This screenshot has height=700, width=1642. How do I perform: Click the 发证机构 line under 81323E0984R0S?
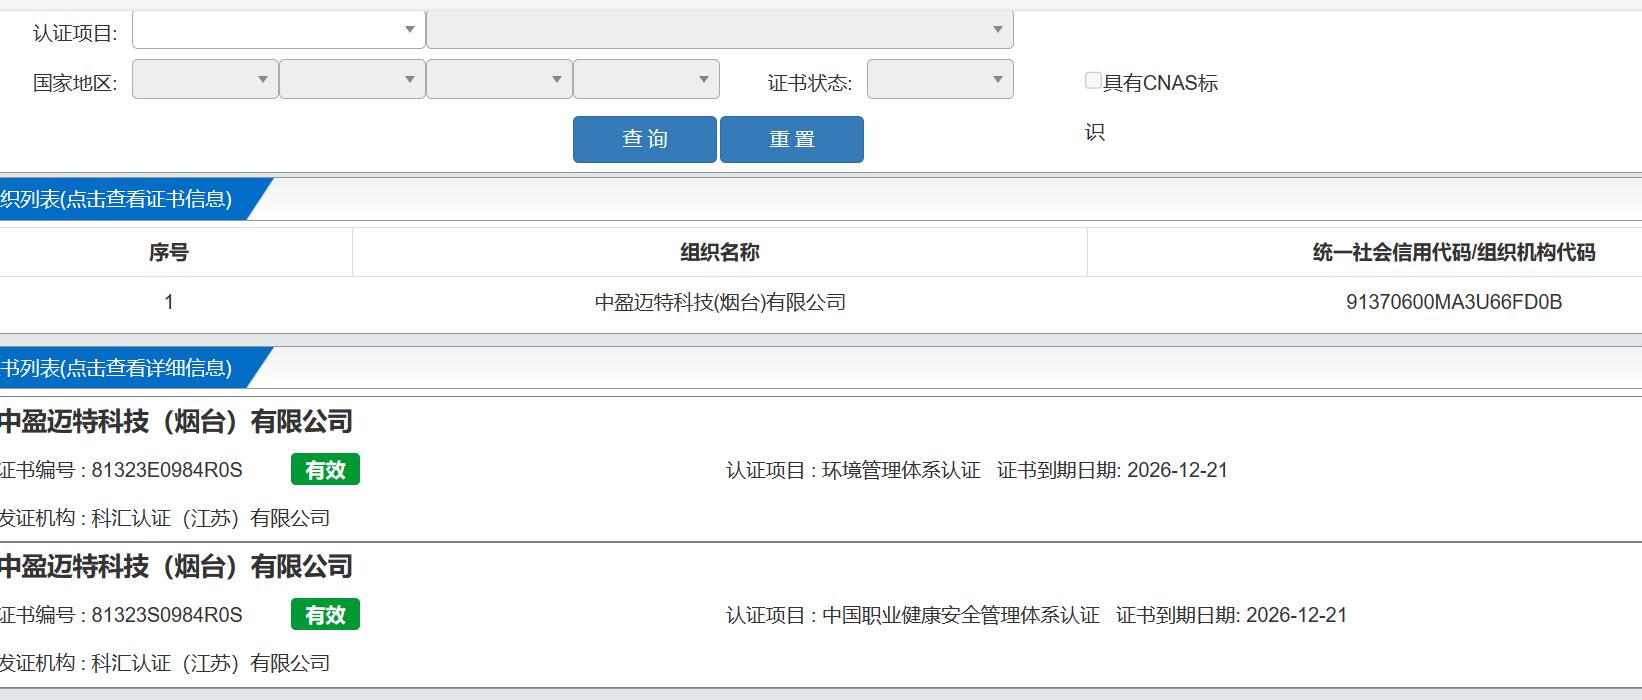coord(165,518)
